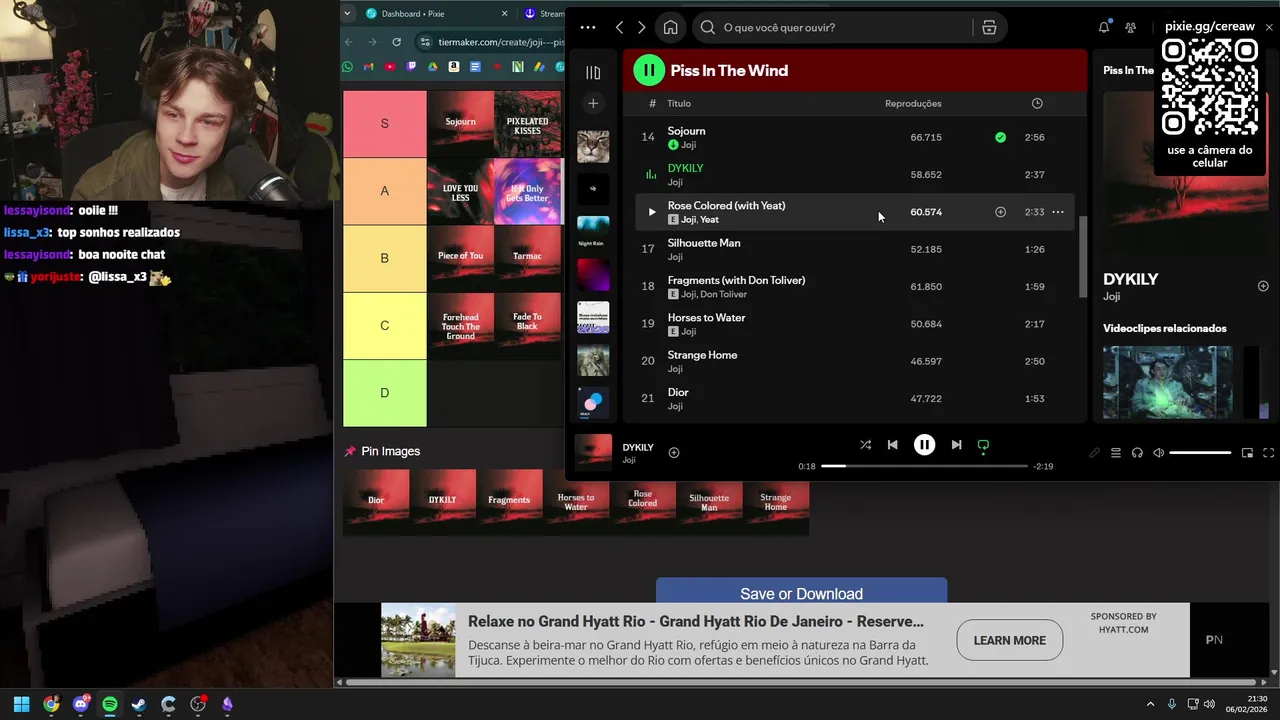Toggle shuffle in Spotify player
The height and width of the screenshot is (720, 1280).
tap(866, 445)
